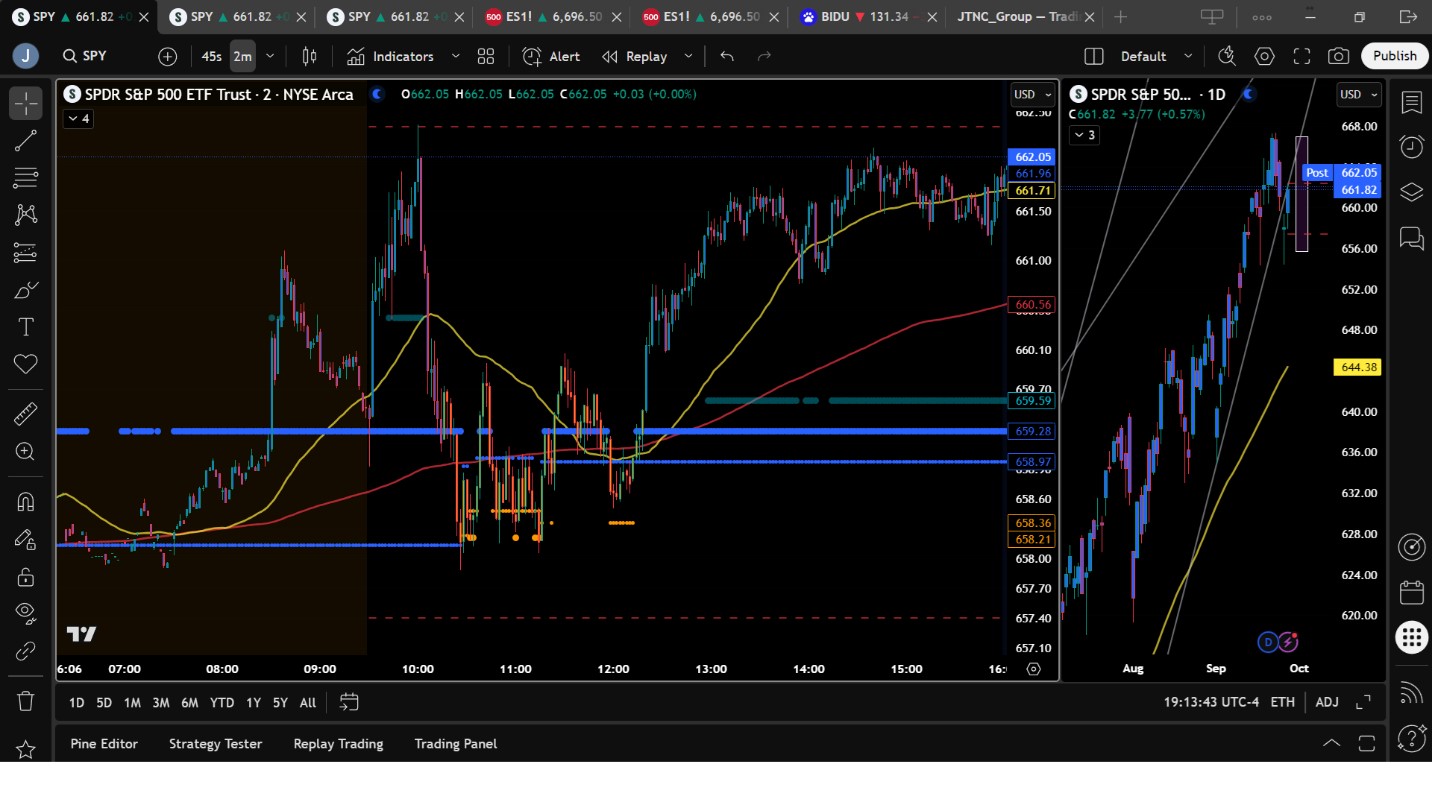The width and height of the screenshot is (1432, 805).
Task: Collapse the indicator legend showing 4
Action: (x=78, y=119)
